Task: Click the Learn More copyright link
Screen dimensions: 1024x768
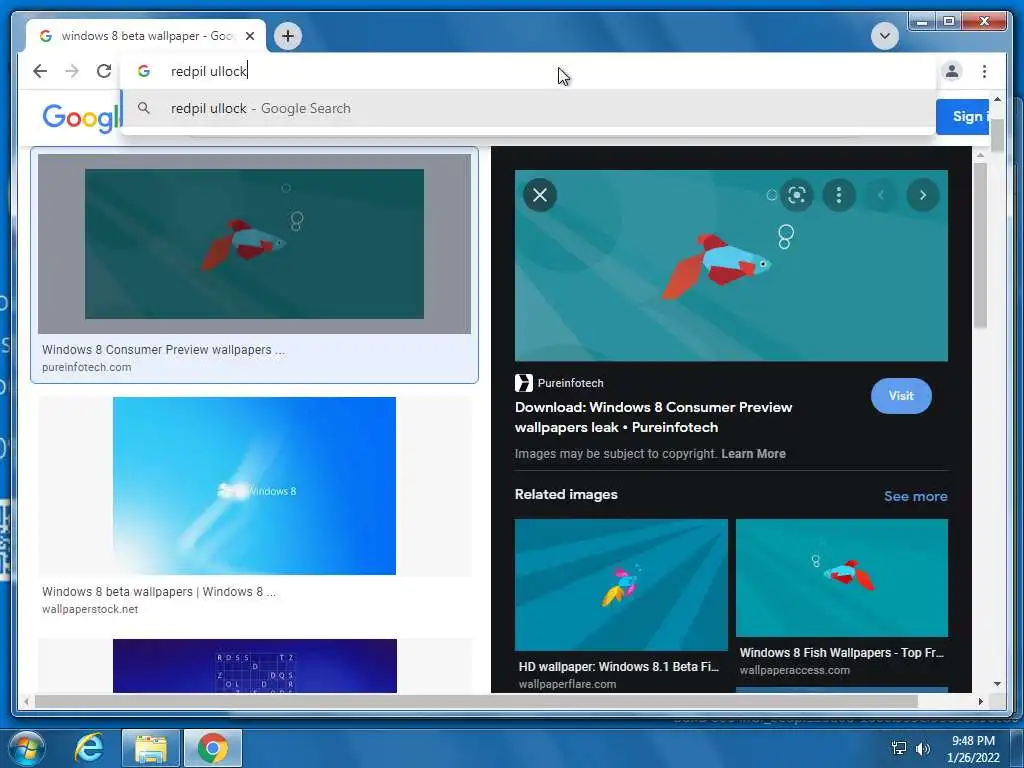Action: point(753,454)
